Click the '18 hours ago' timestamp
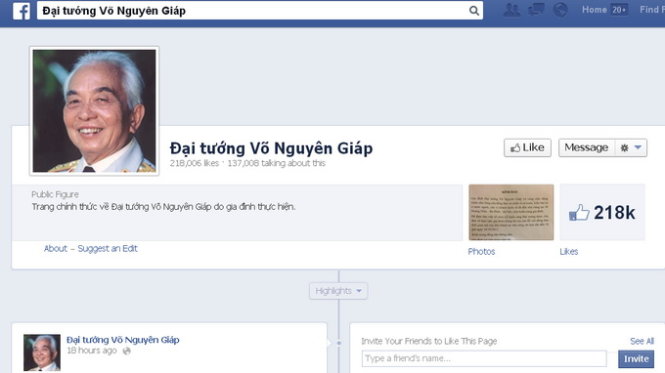This screenshot has height=373, width=665. pyautogui.click(x=92, y=351)
